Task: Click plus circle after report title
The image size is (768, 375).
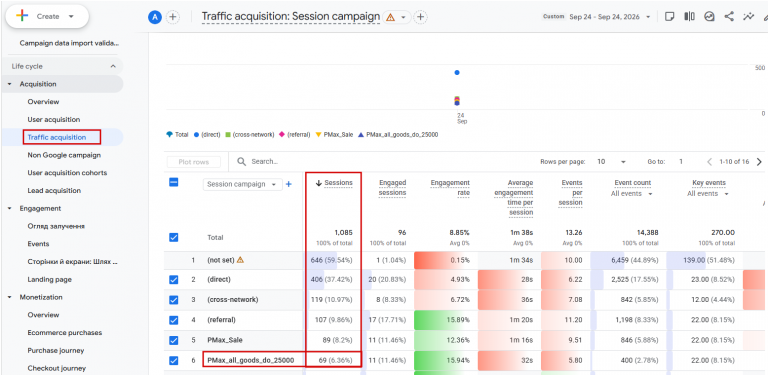Action: [420, 17]
